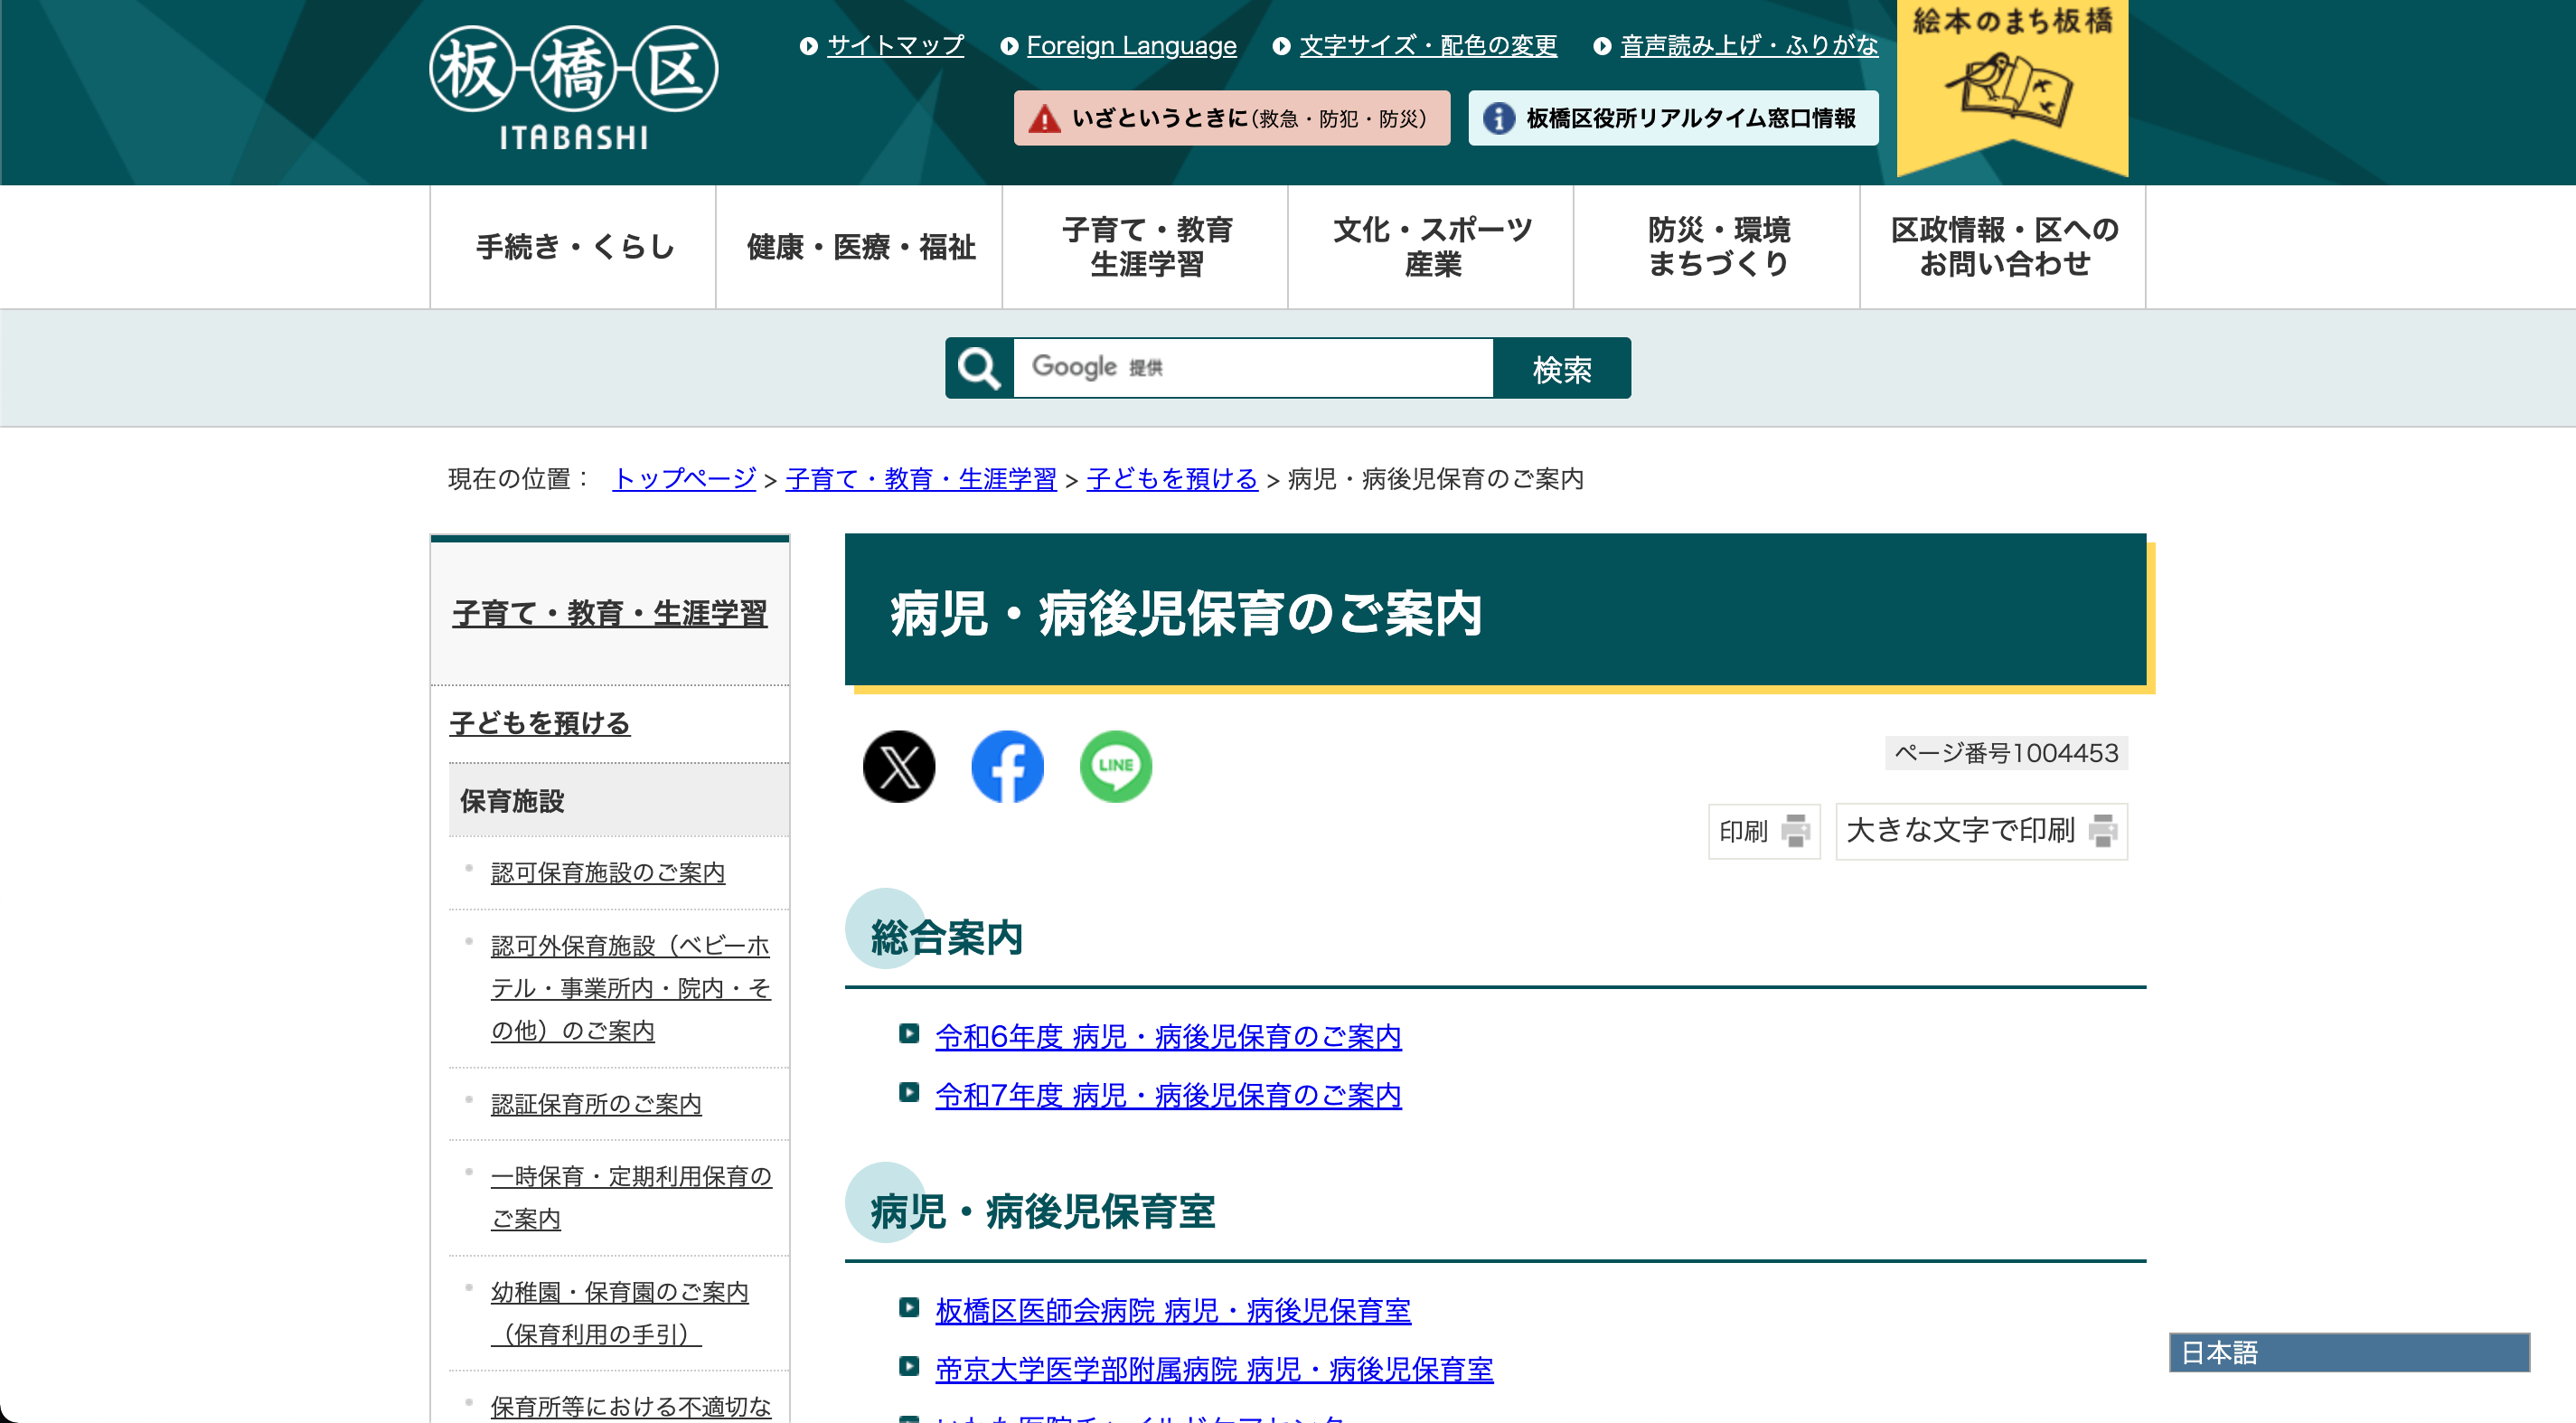Open 令和7年度 病児・病後児保育のご案内

tap(1168, 1095)
